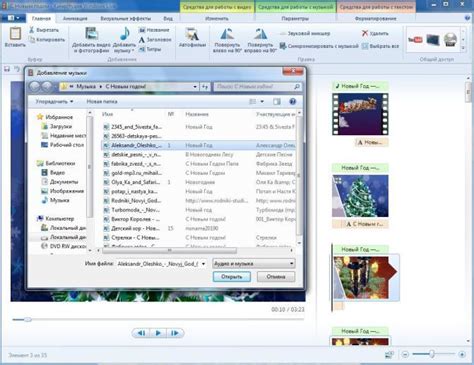Viewport: 474px width, 365px height.
Task: Select Музыка library in navigation pane
Action: click(55, 200)
